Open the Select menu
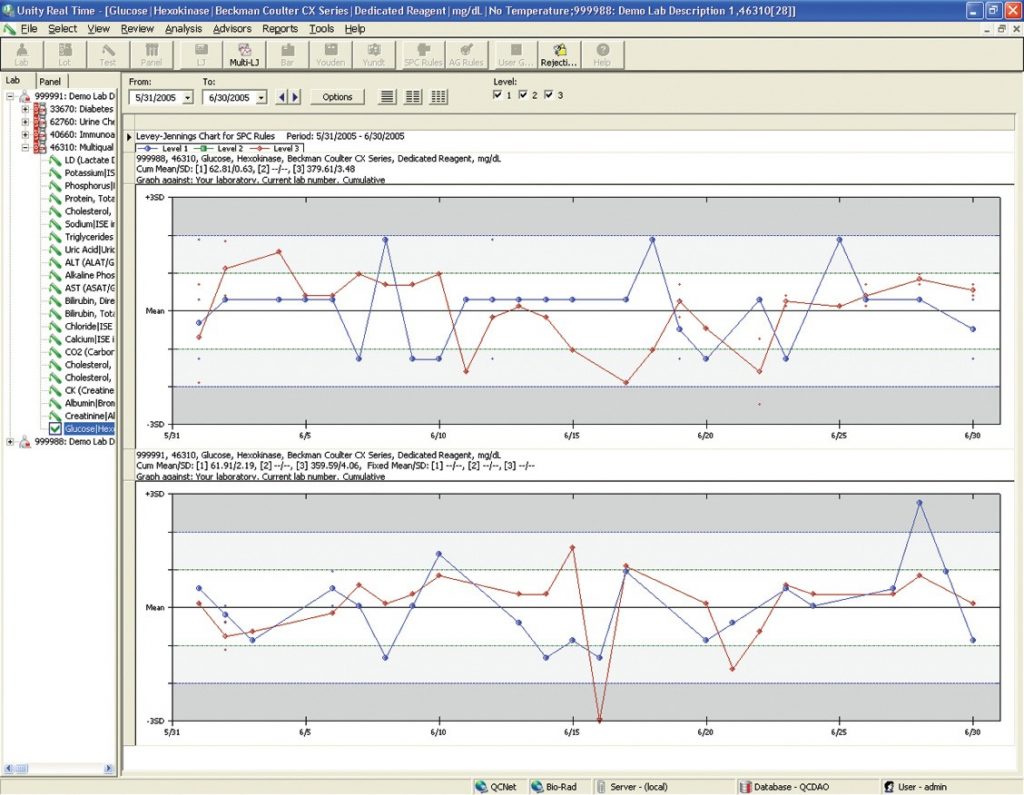Screen dimensions: 1024x795 [x=63, y=29]
